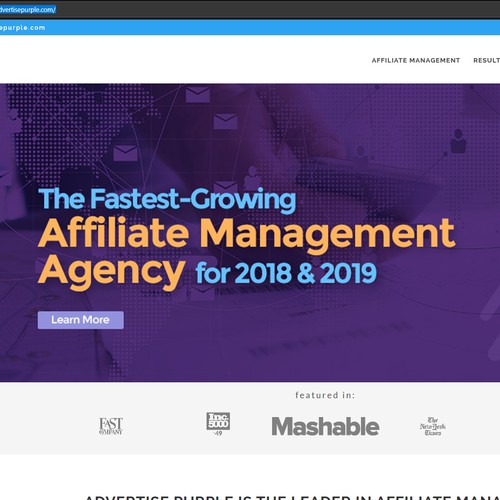Click the orange Affiliate Management headline
The height and width of the screenshot is (500, 500).
pyautogui.click(x=246, y=234)
